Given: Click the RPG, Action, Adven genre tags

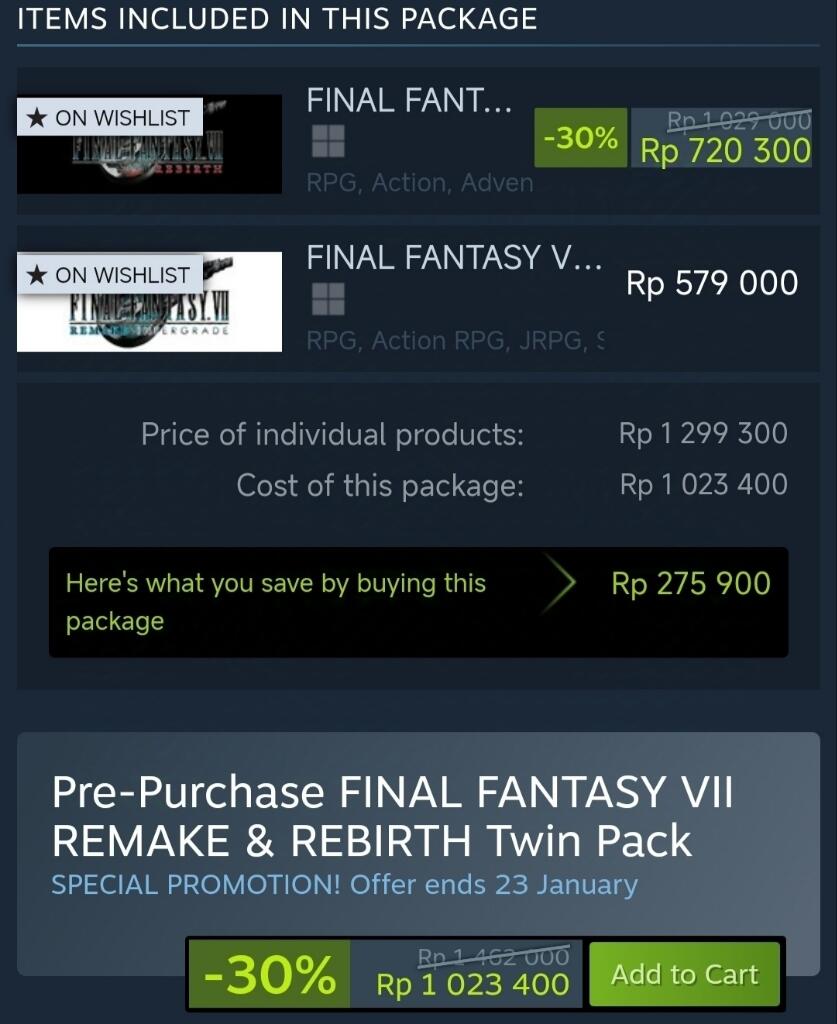Looking at the screenshot, I should (x=420, y=183).
